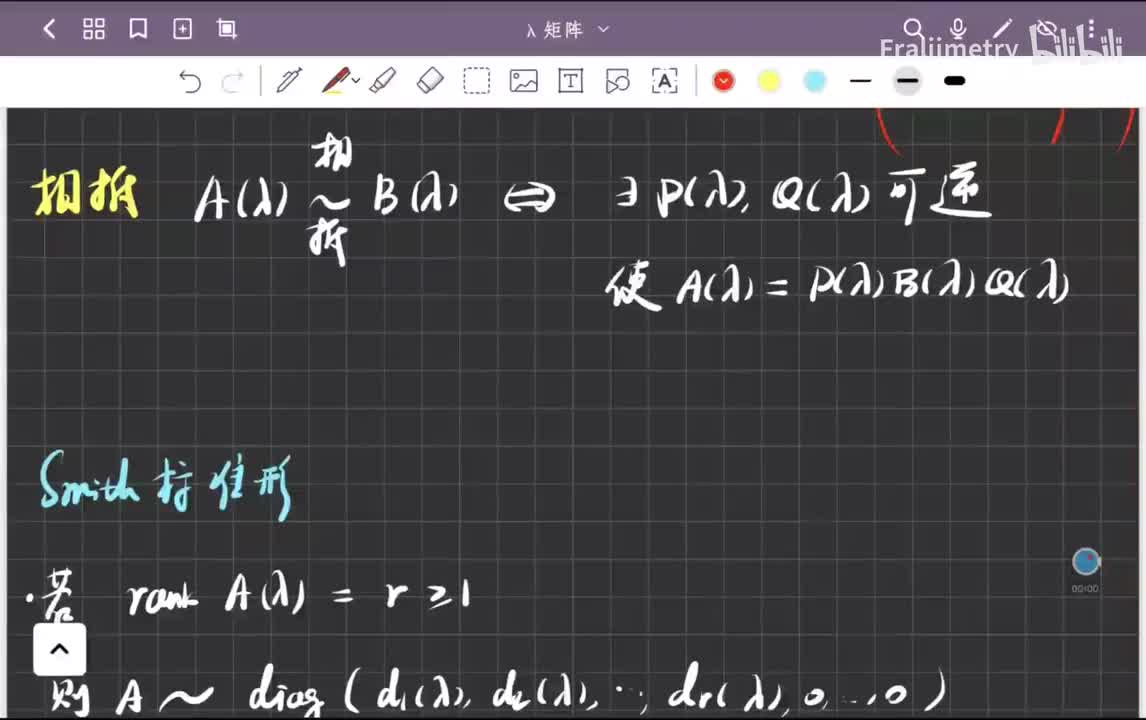
Task: Choose the thickest stroke width
Action: [955, 80]
